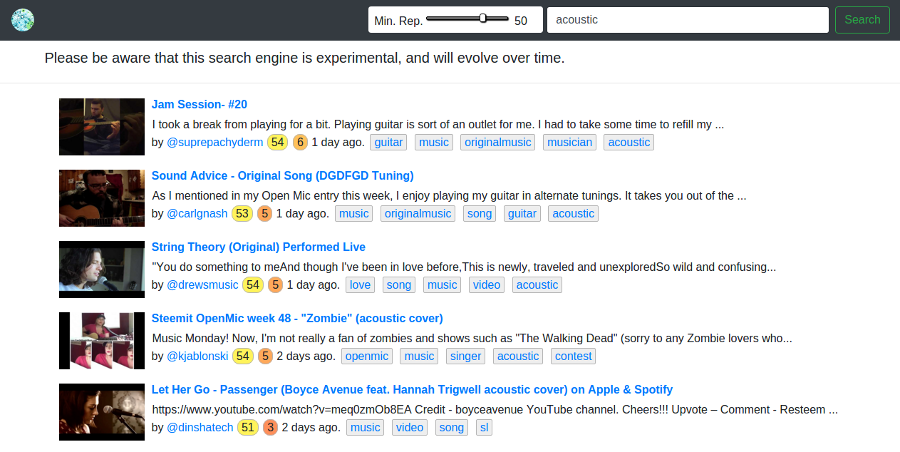Visit author @suprepachyderm's profile
Viewport: 900px width, 452px height.
pos(215,142)
